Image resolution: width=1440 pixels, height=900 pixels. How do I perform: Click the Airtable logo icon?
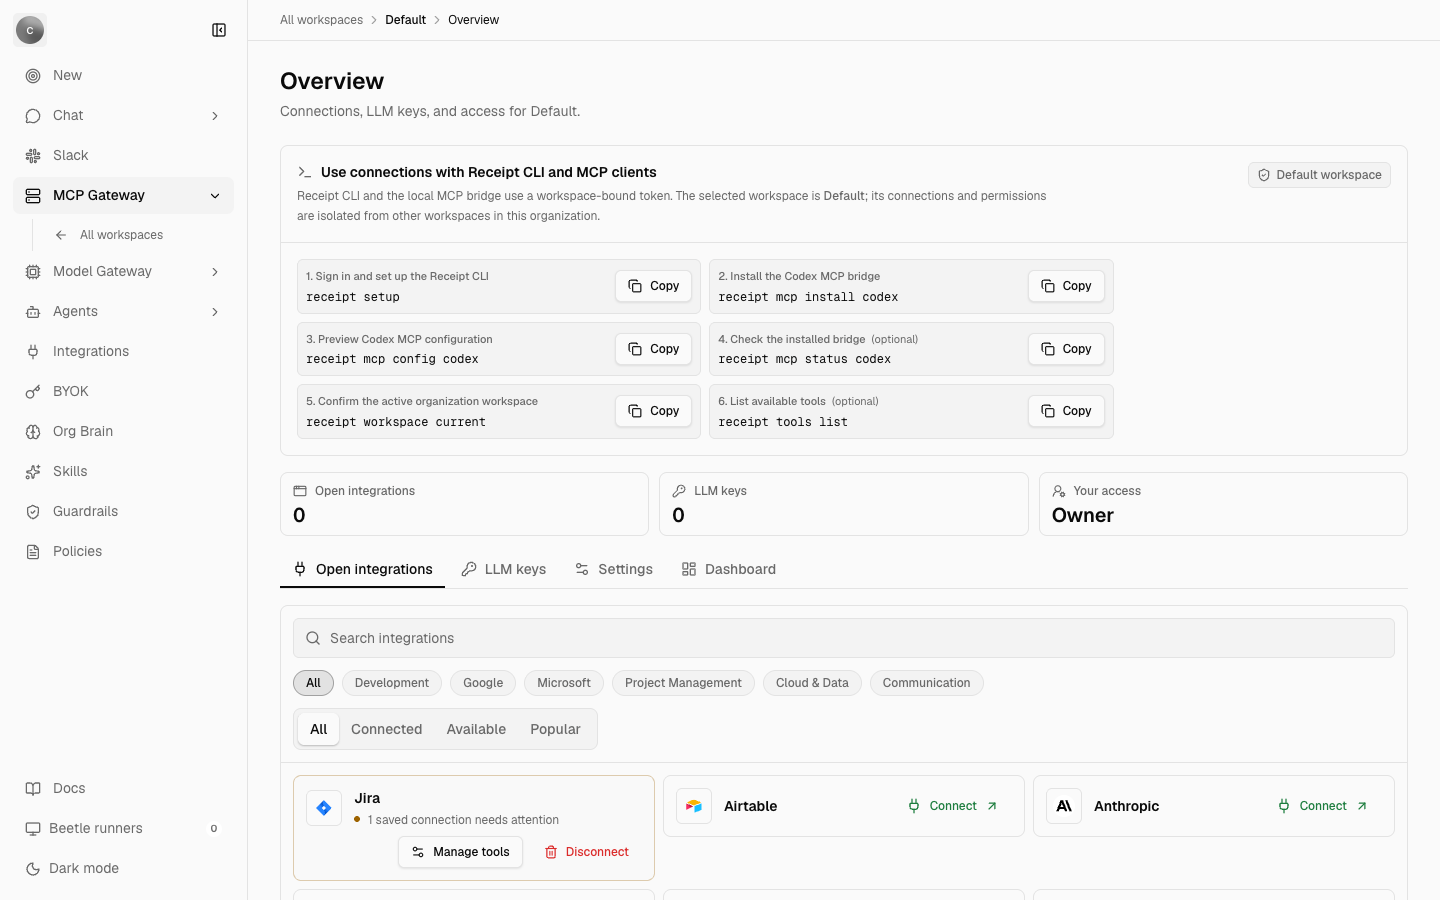694,806
